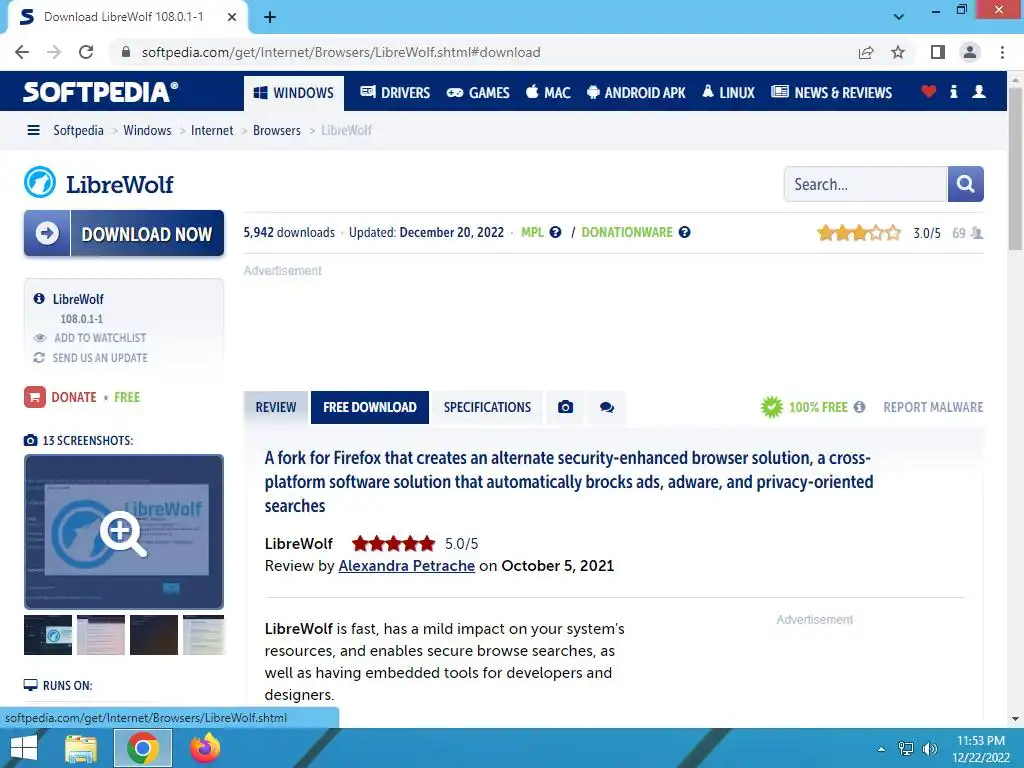
Task: Click the Windows breadcrumb link
Action: pyautogui.click(x=148, y=131)
